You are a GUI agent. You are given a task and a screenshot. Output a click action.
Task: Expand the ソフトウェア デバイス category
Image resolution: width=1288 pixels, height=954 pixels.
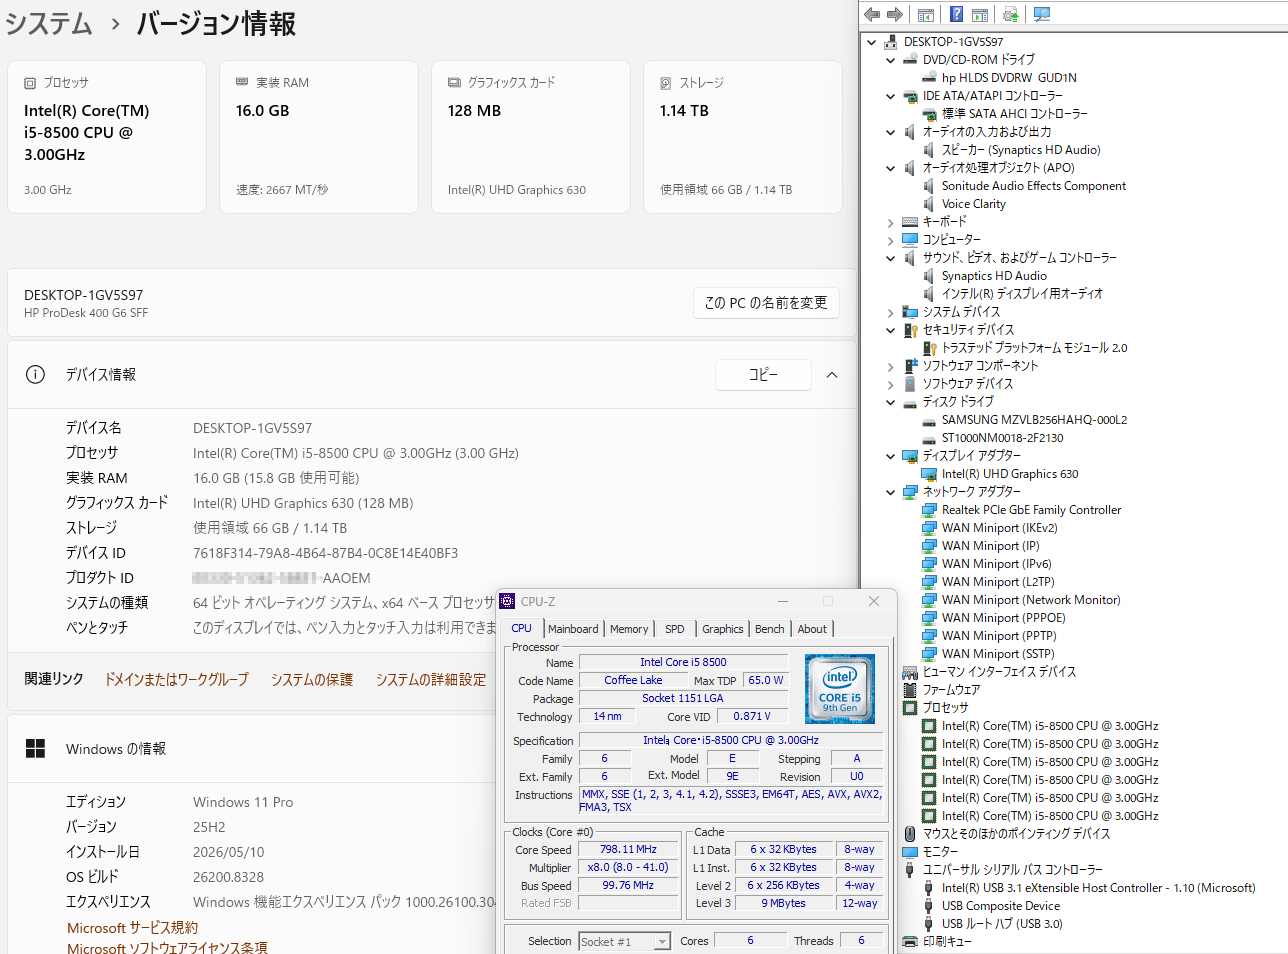tap(891, 384)
